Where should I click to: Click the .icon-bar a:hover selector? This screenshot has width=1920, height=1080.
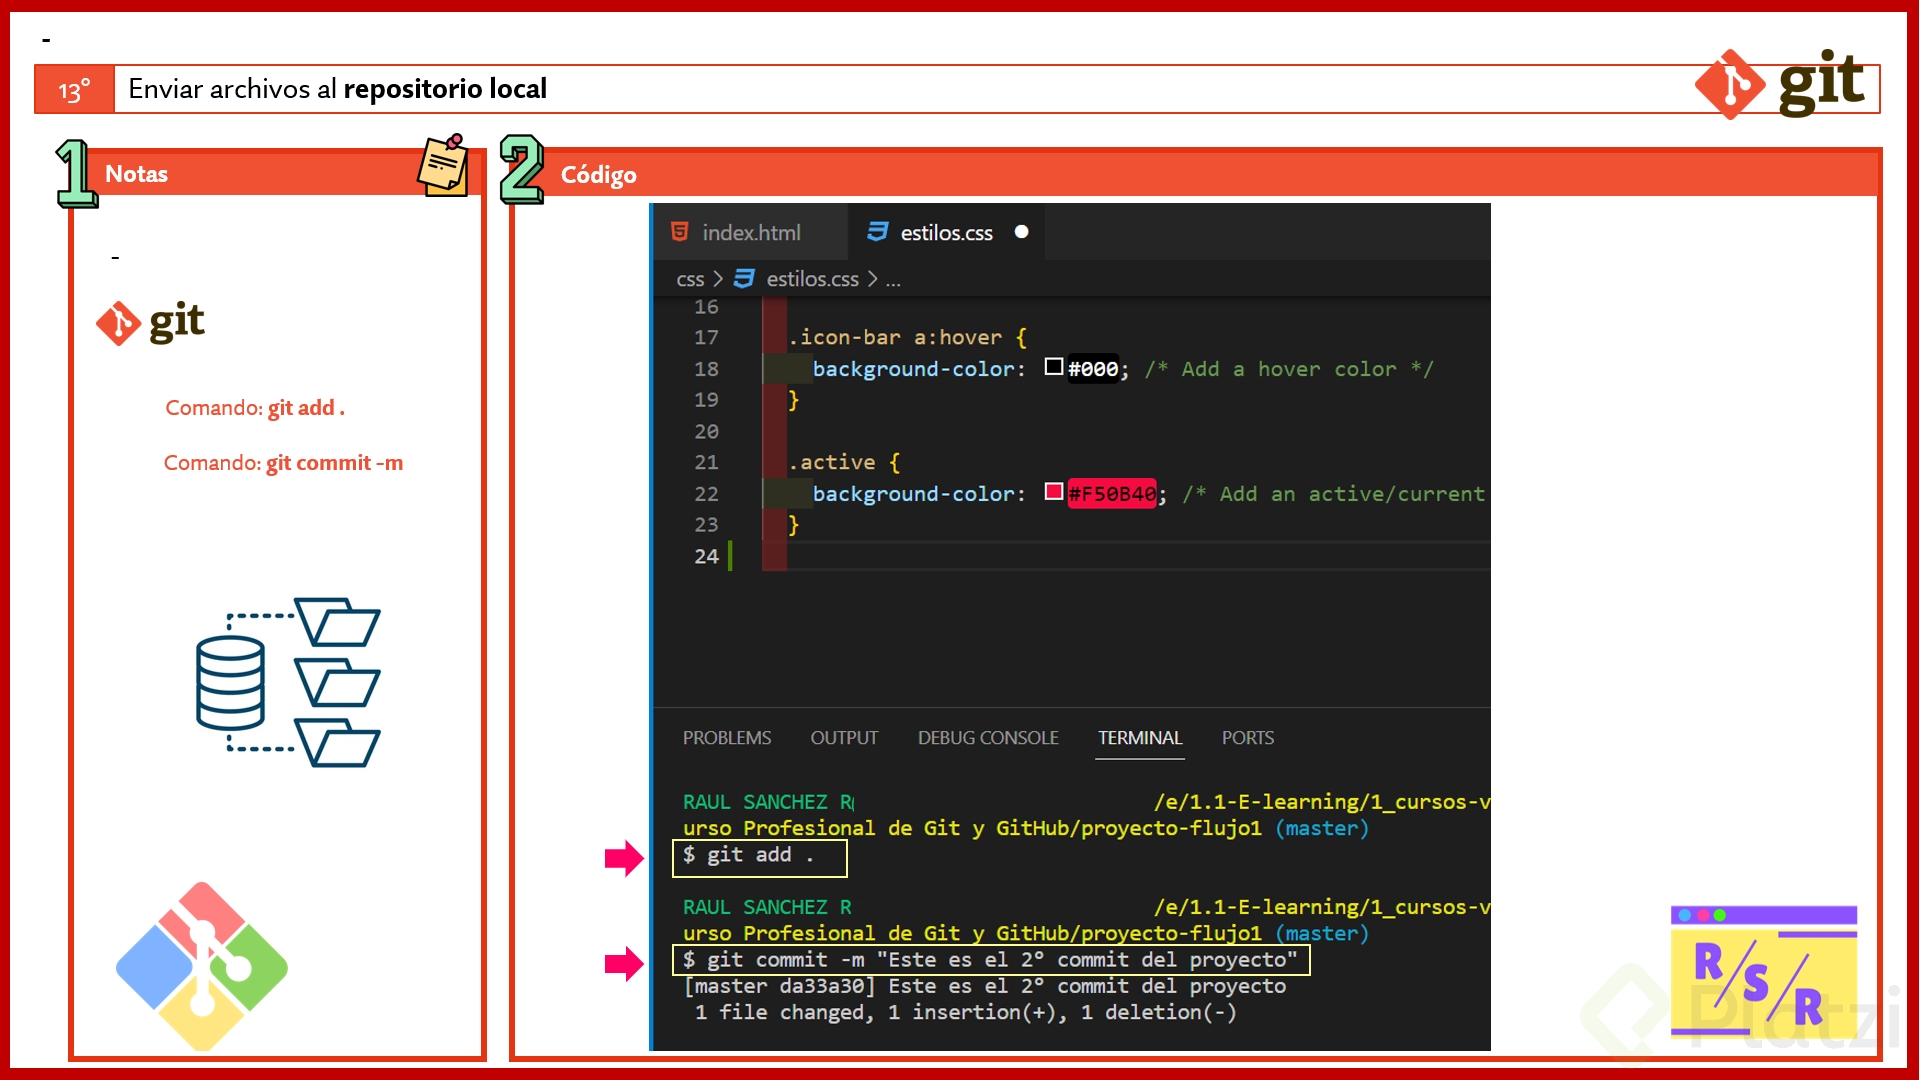(895, 338)
